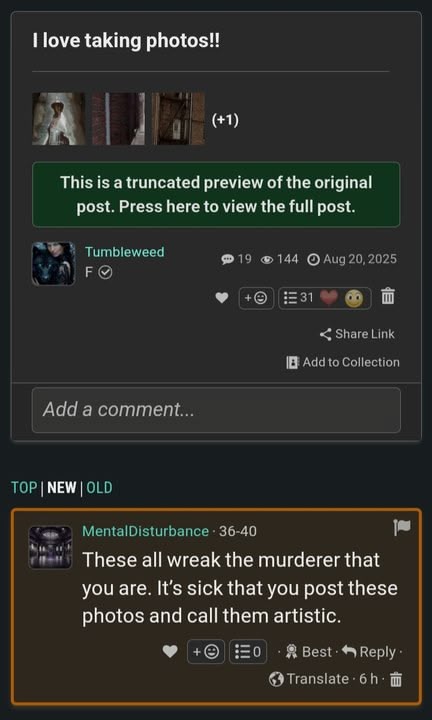Delete the post using the trash icon
432x720 pixels.
388,298
